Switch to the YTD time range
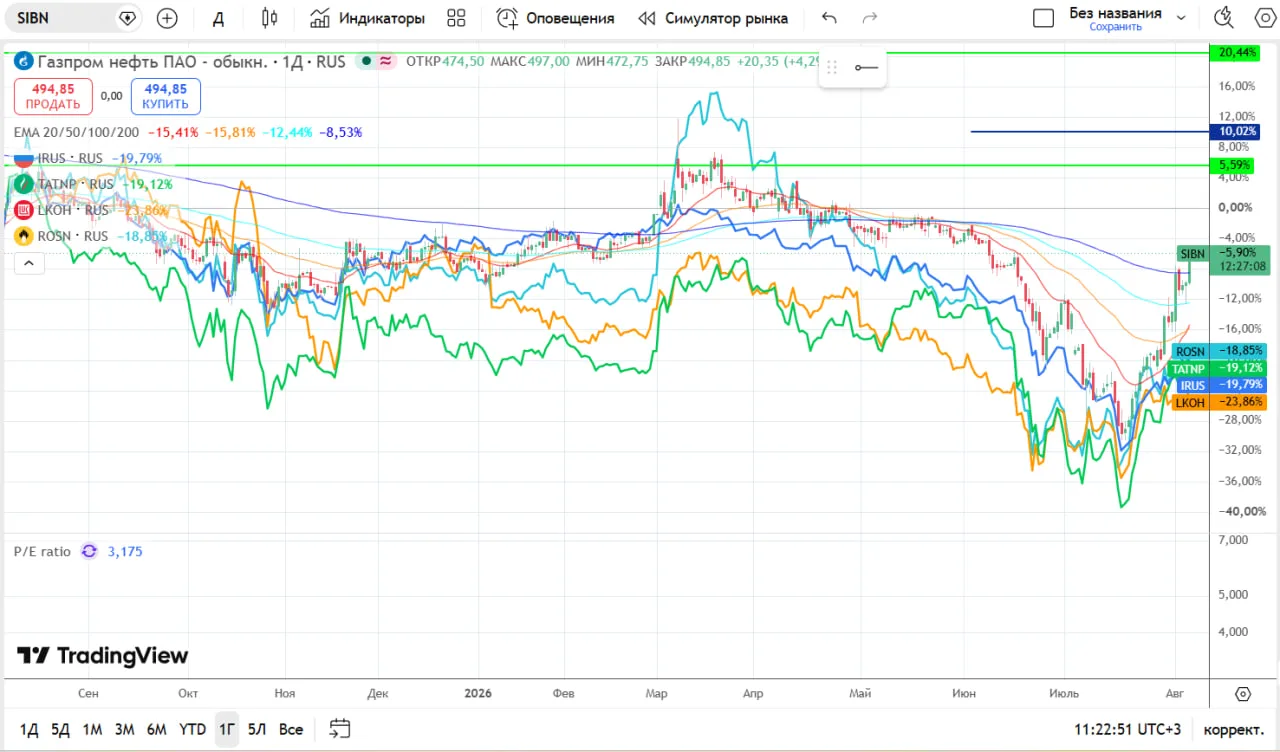 192,729
